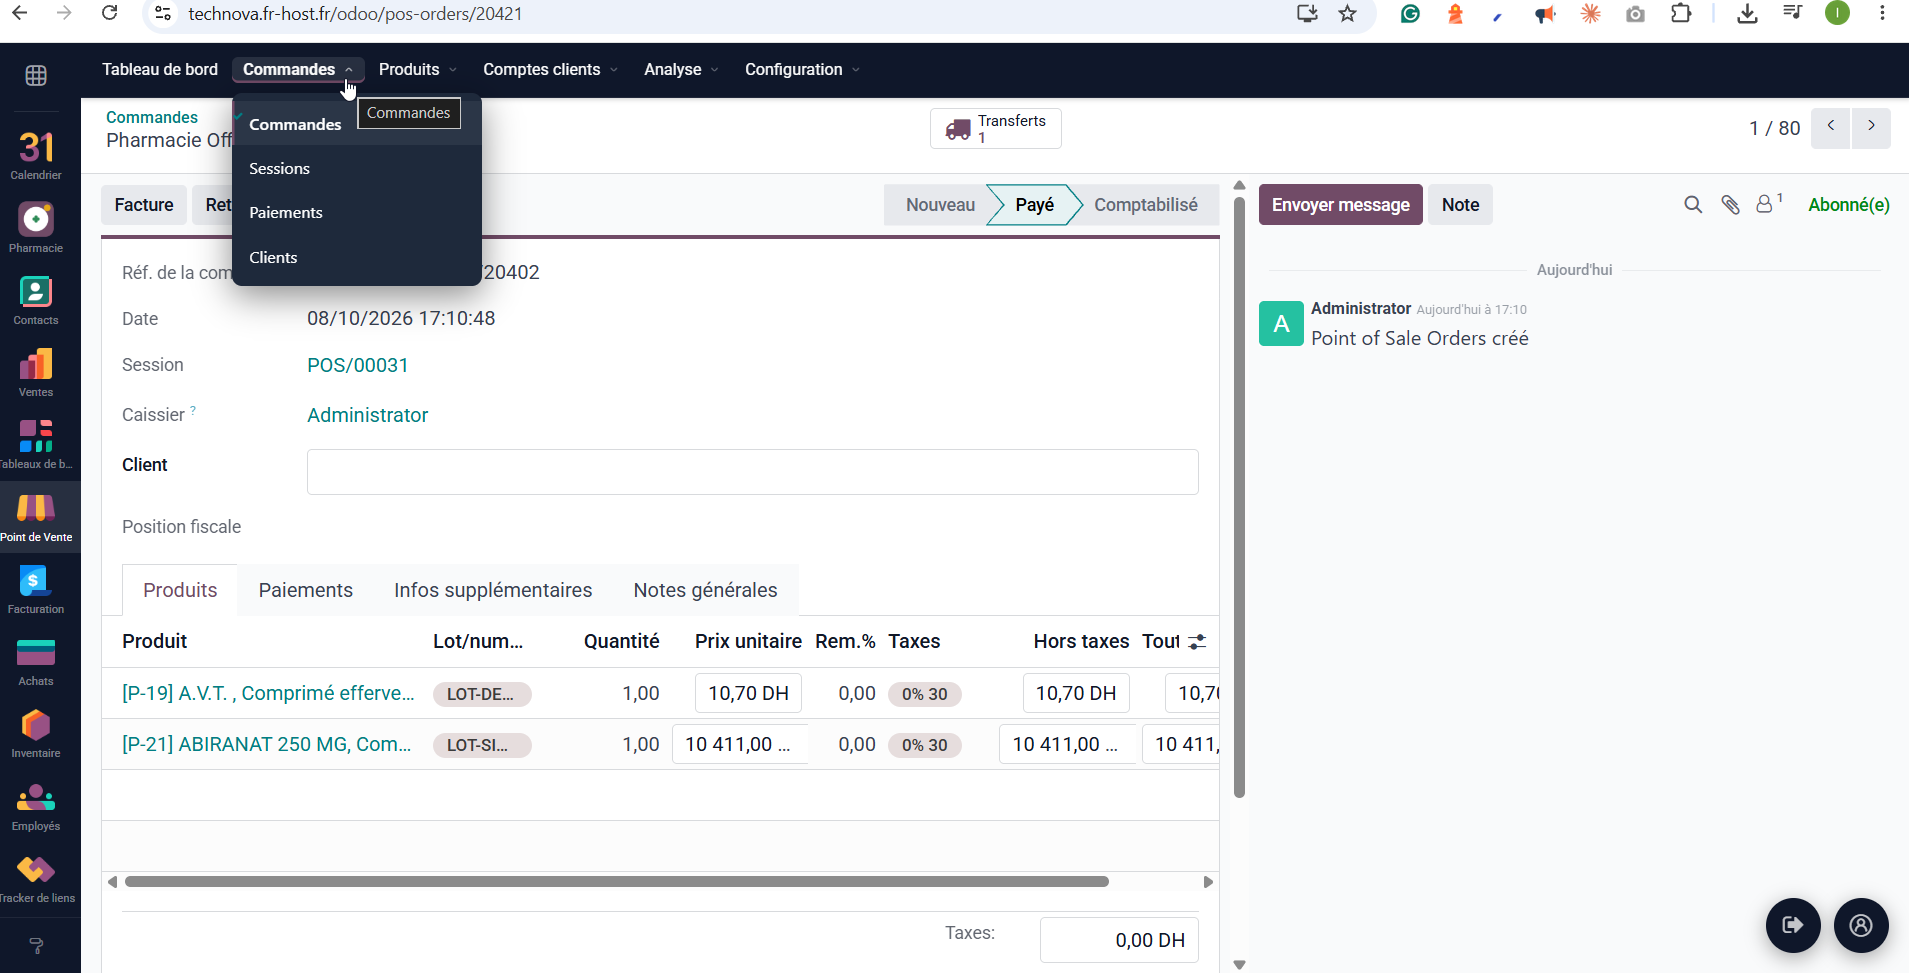Click the horizontal scrollbar under product lines
1909x973 pixels.
coord(617,882)
